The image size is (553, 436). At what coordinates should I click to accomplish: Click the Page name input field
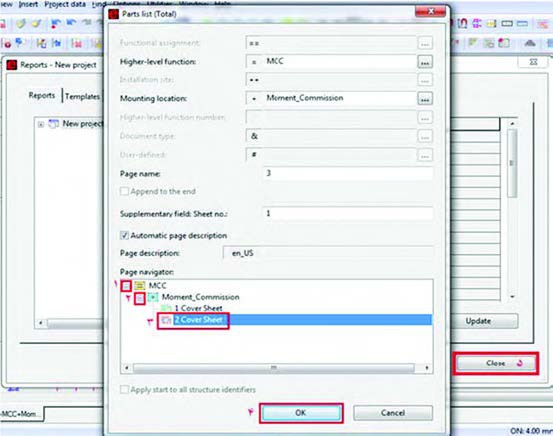pos(347,173)
